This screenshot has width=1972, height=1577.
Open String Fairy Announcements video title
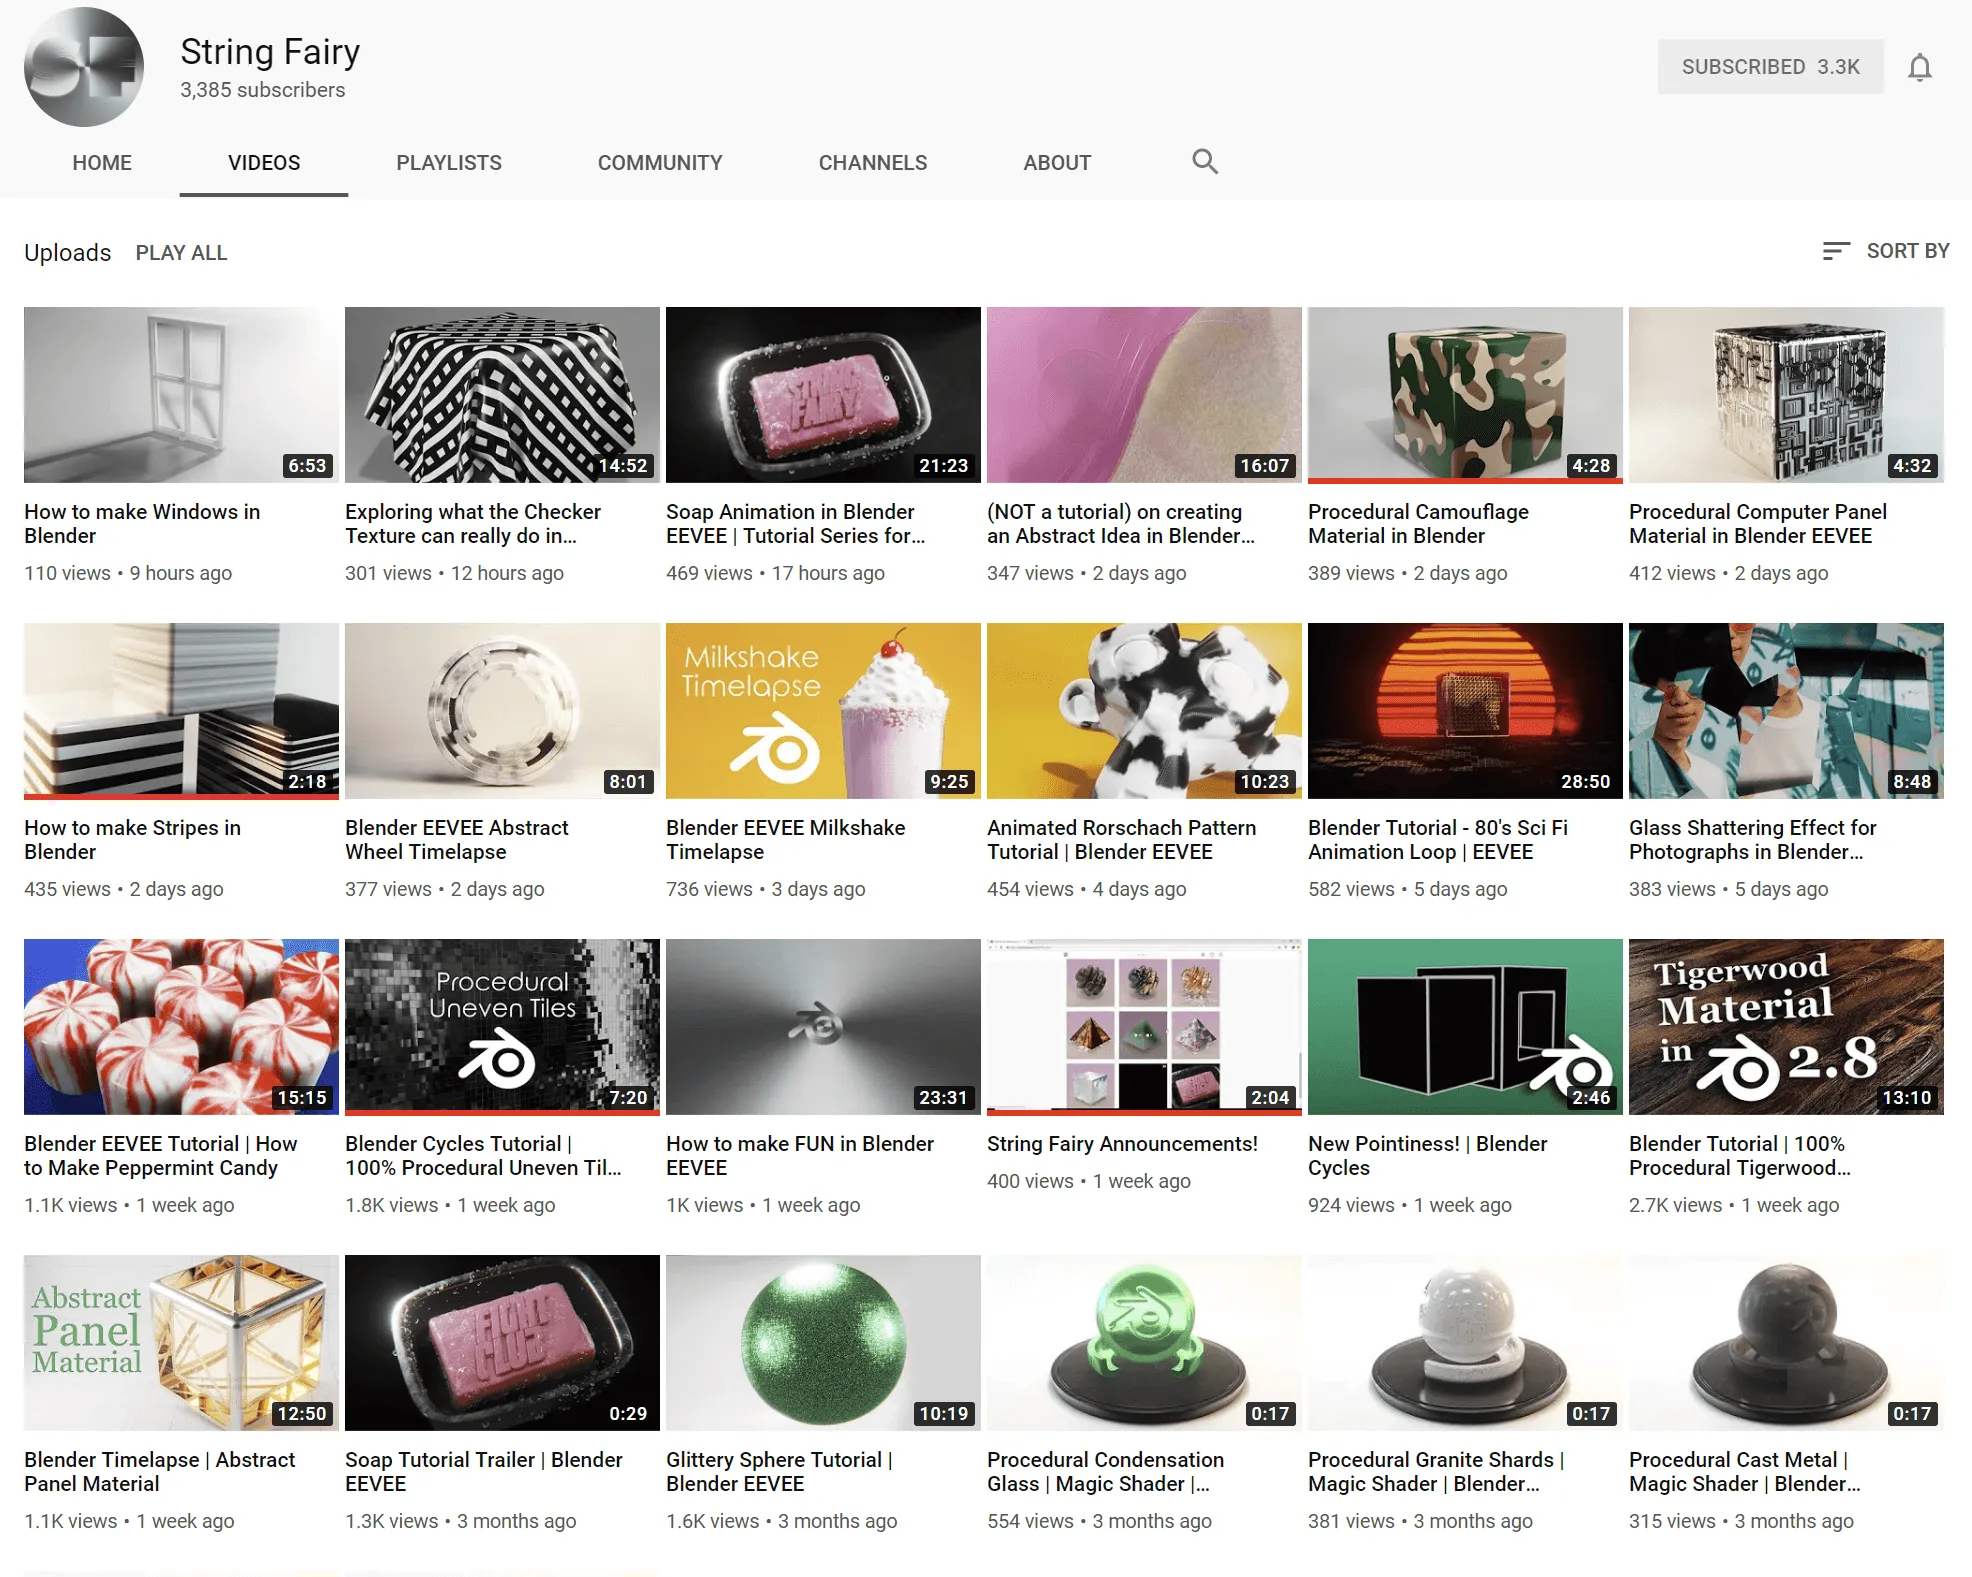[1121, 1144]
